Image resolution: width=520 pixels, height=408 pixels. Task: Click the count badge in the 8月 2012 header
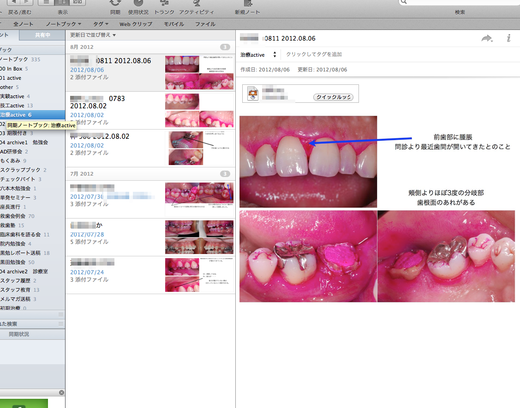[225, 47]
